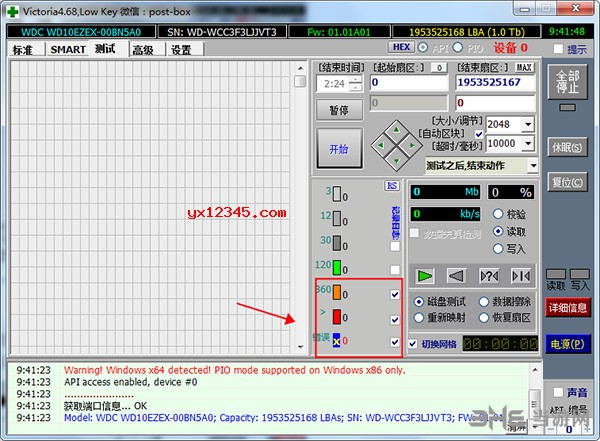
Task: Click the 暂停 pause button
Action: point(339,110)
